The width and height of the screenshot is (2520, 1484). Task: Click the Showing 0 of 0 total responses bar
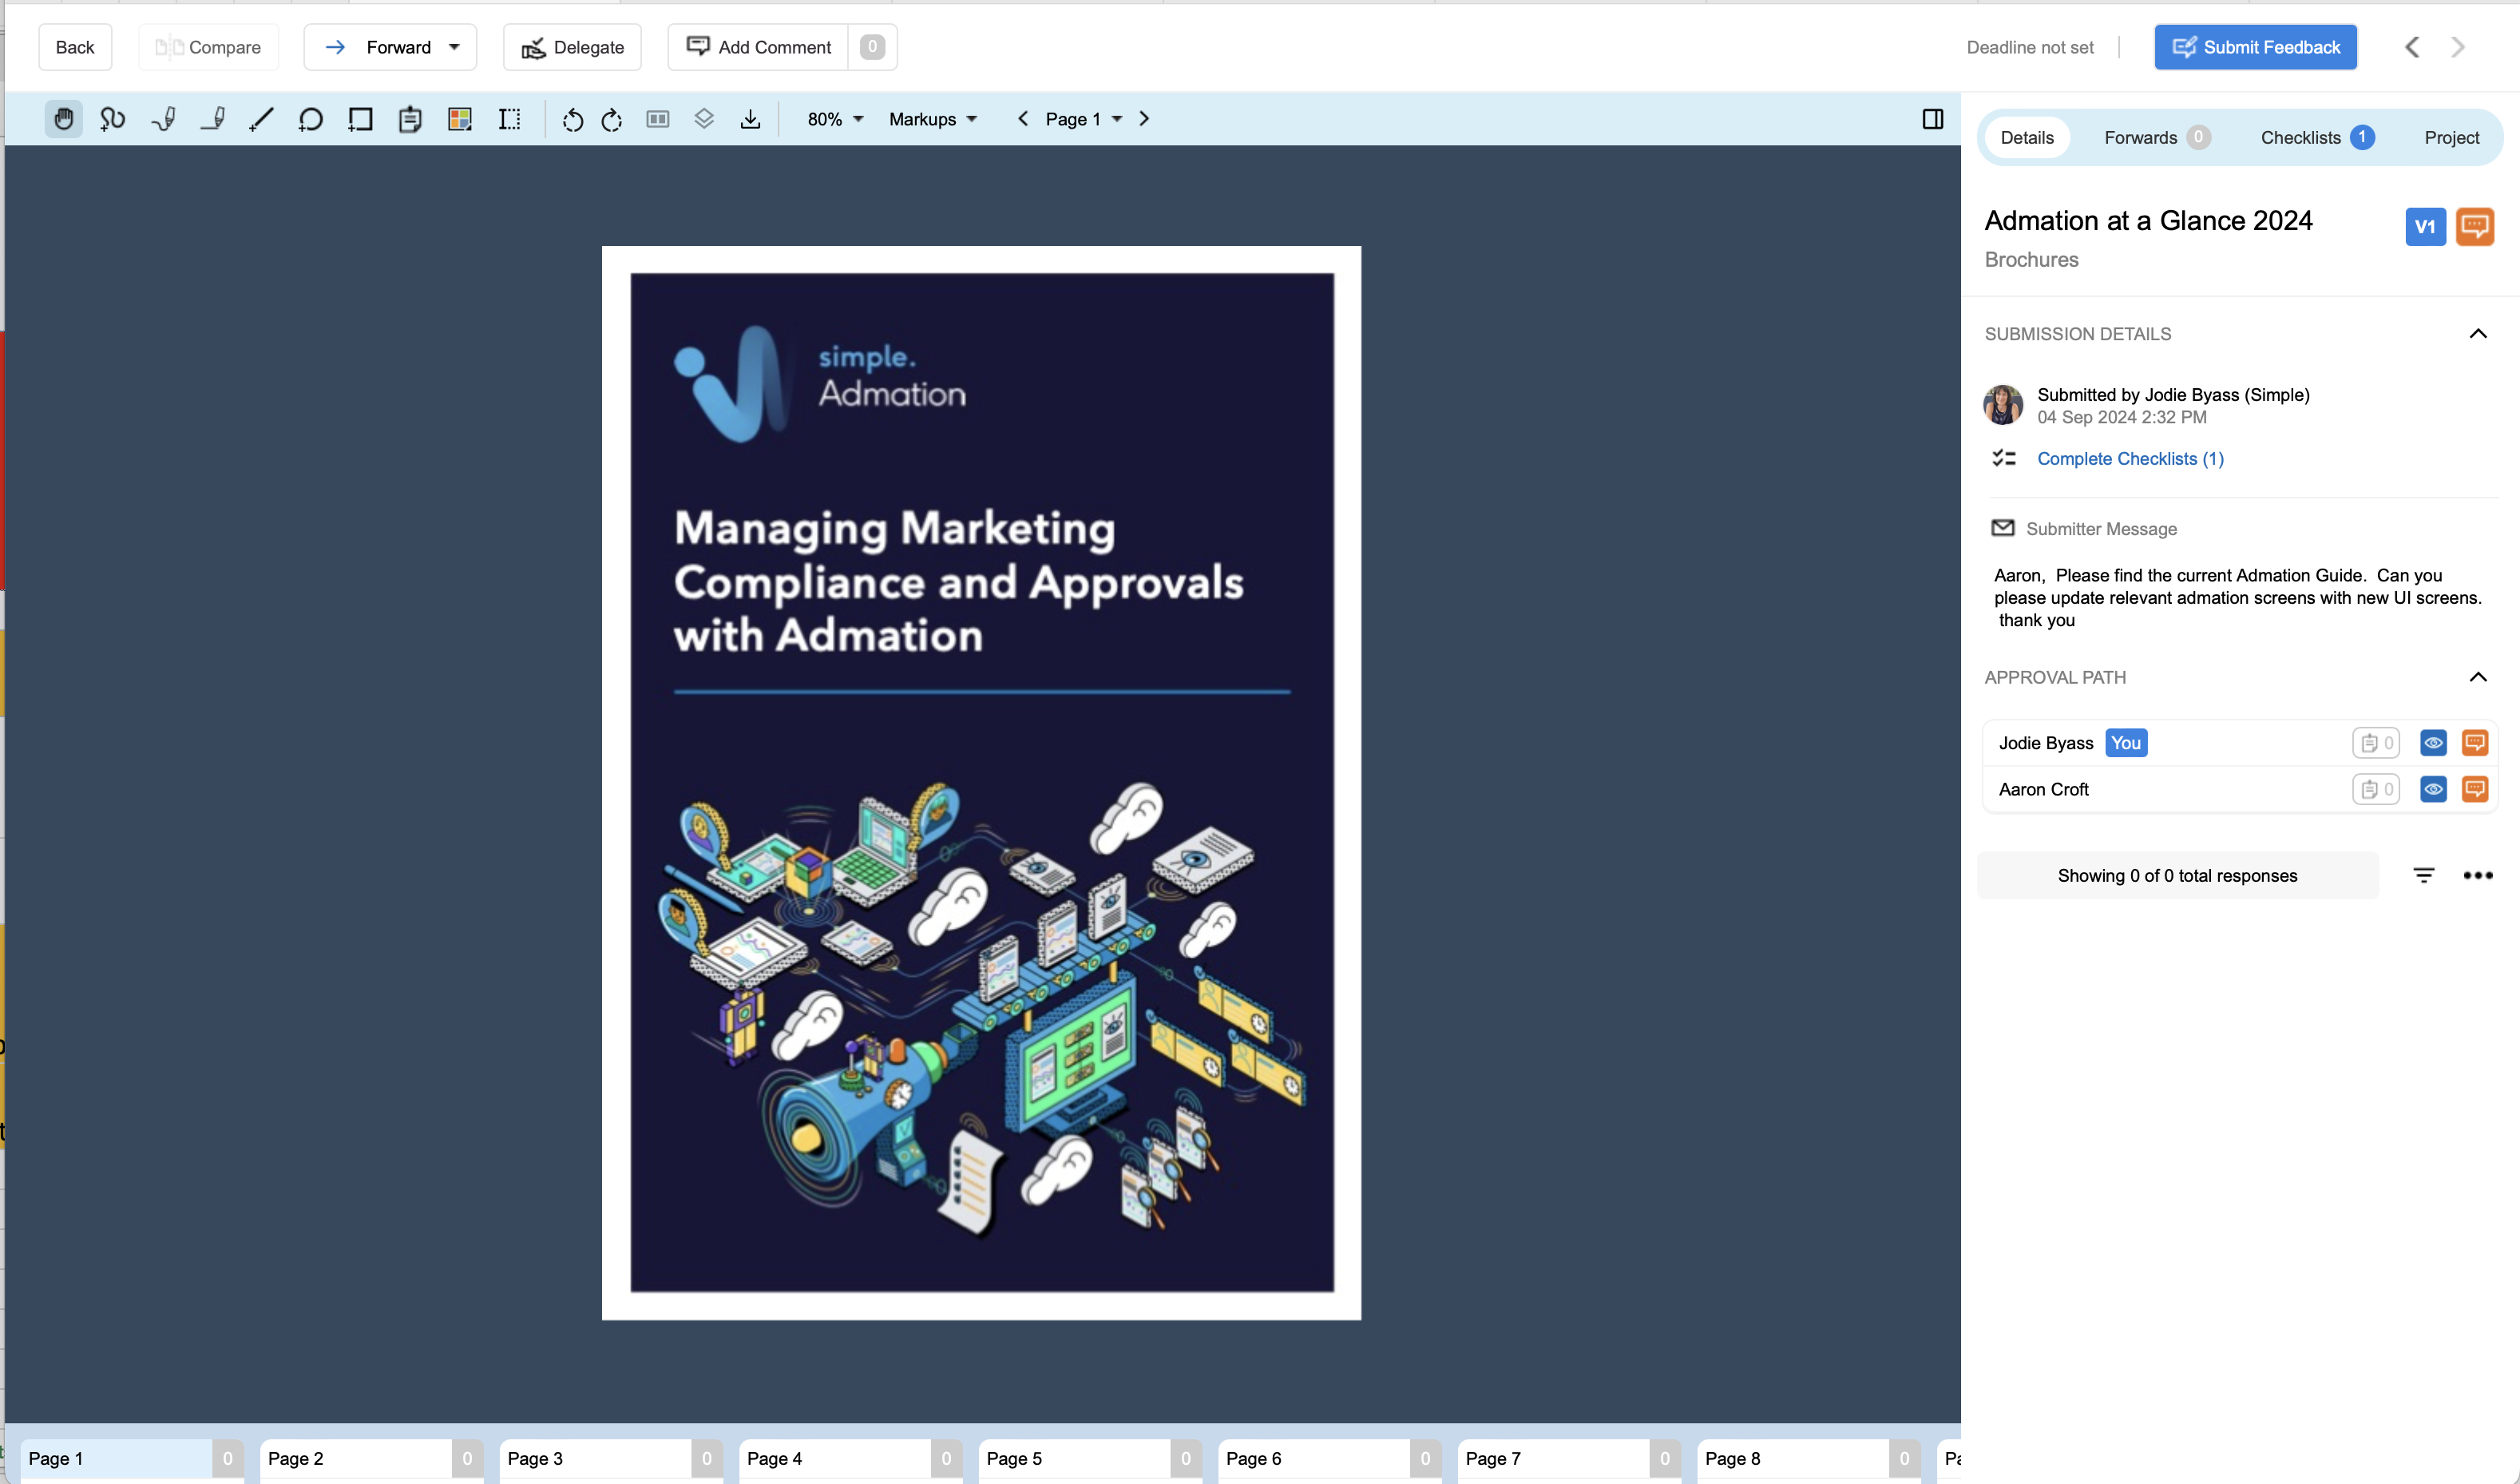pyautogui.click(x=2177, y=876)
